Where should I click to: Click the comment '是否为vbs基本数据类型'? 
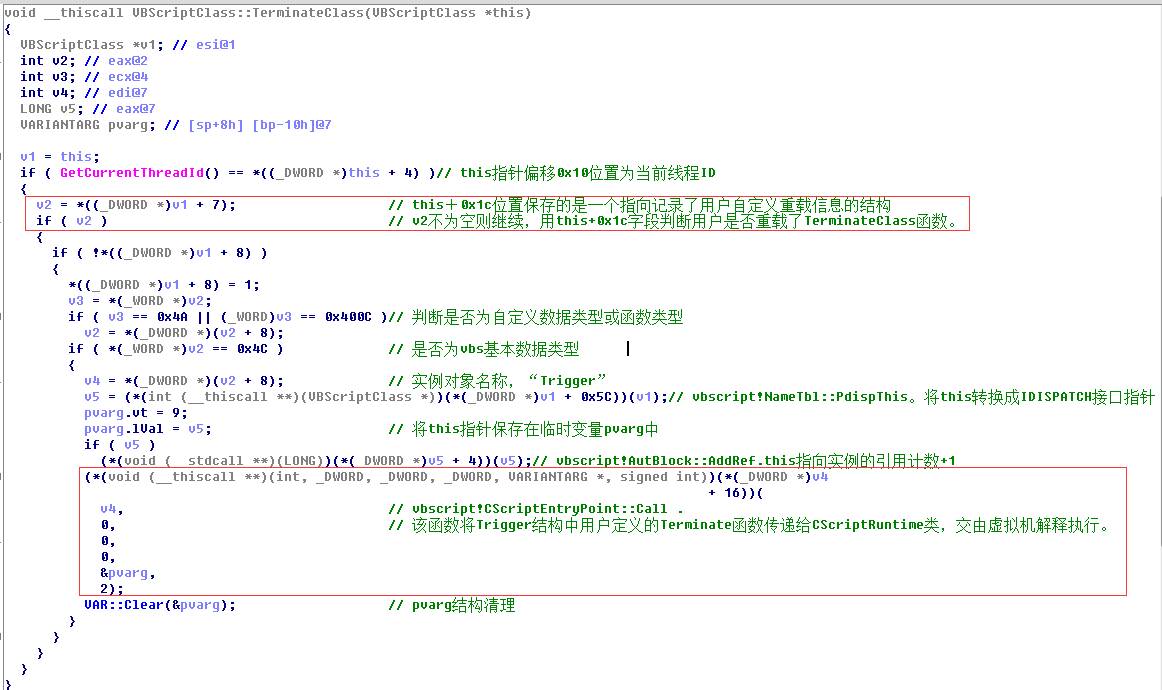484,349
